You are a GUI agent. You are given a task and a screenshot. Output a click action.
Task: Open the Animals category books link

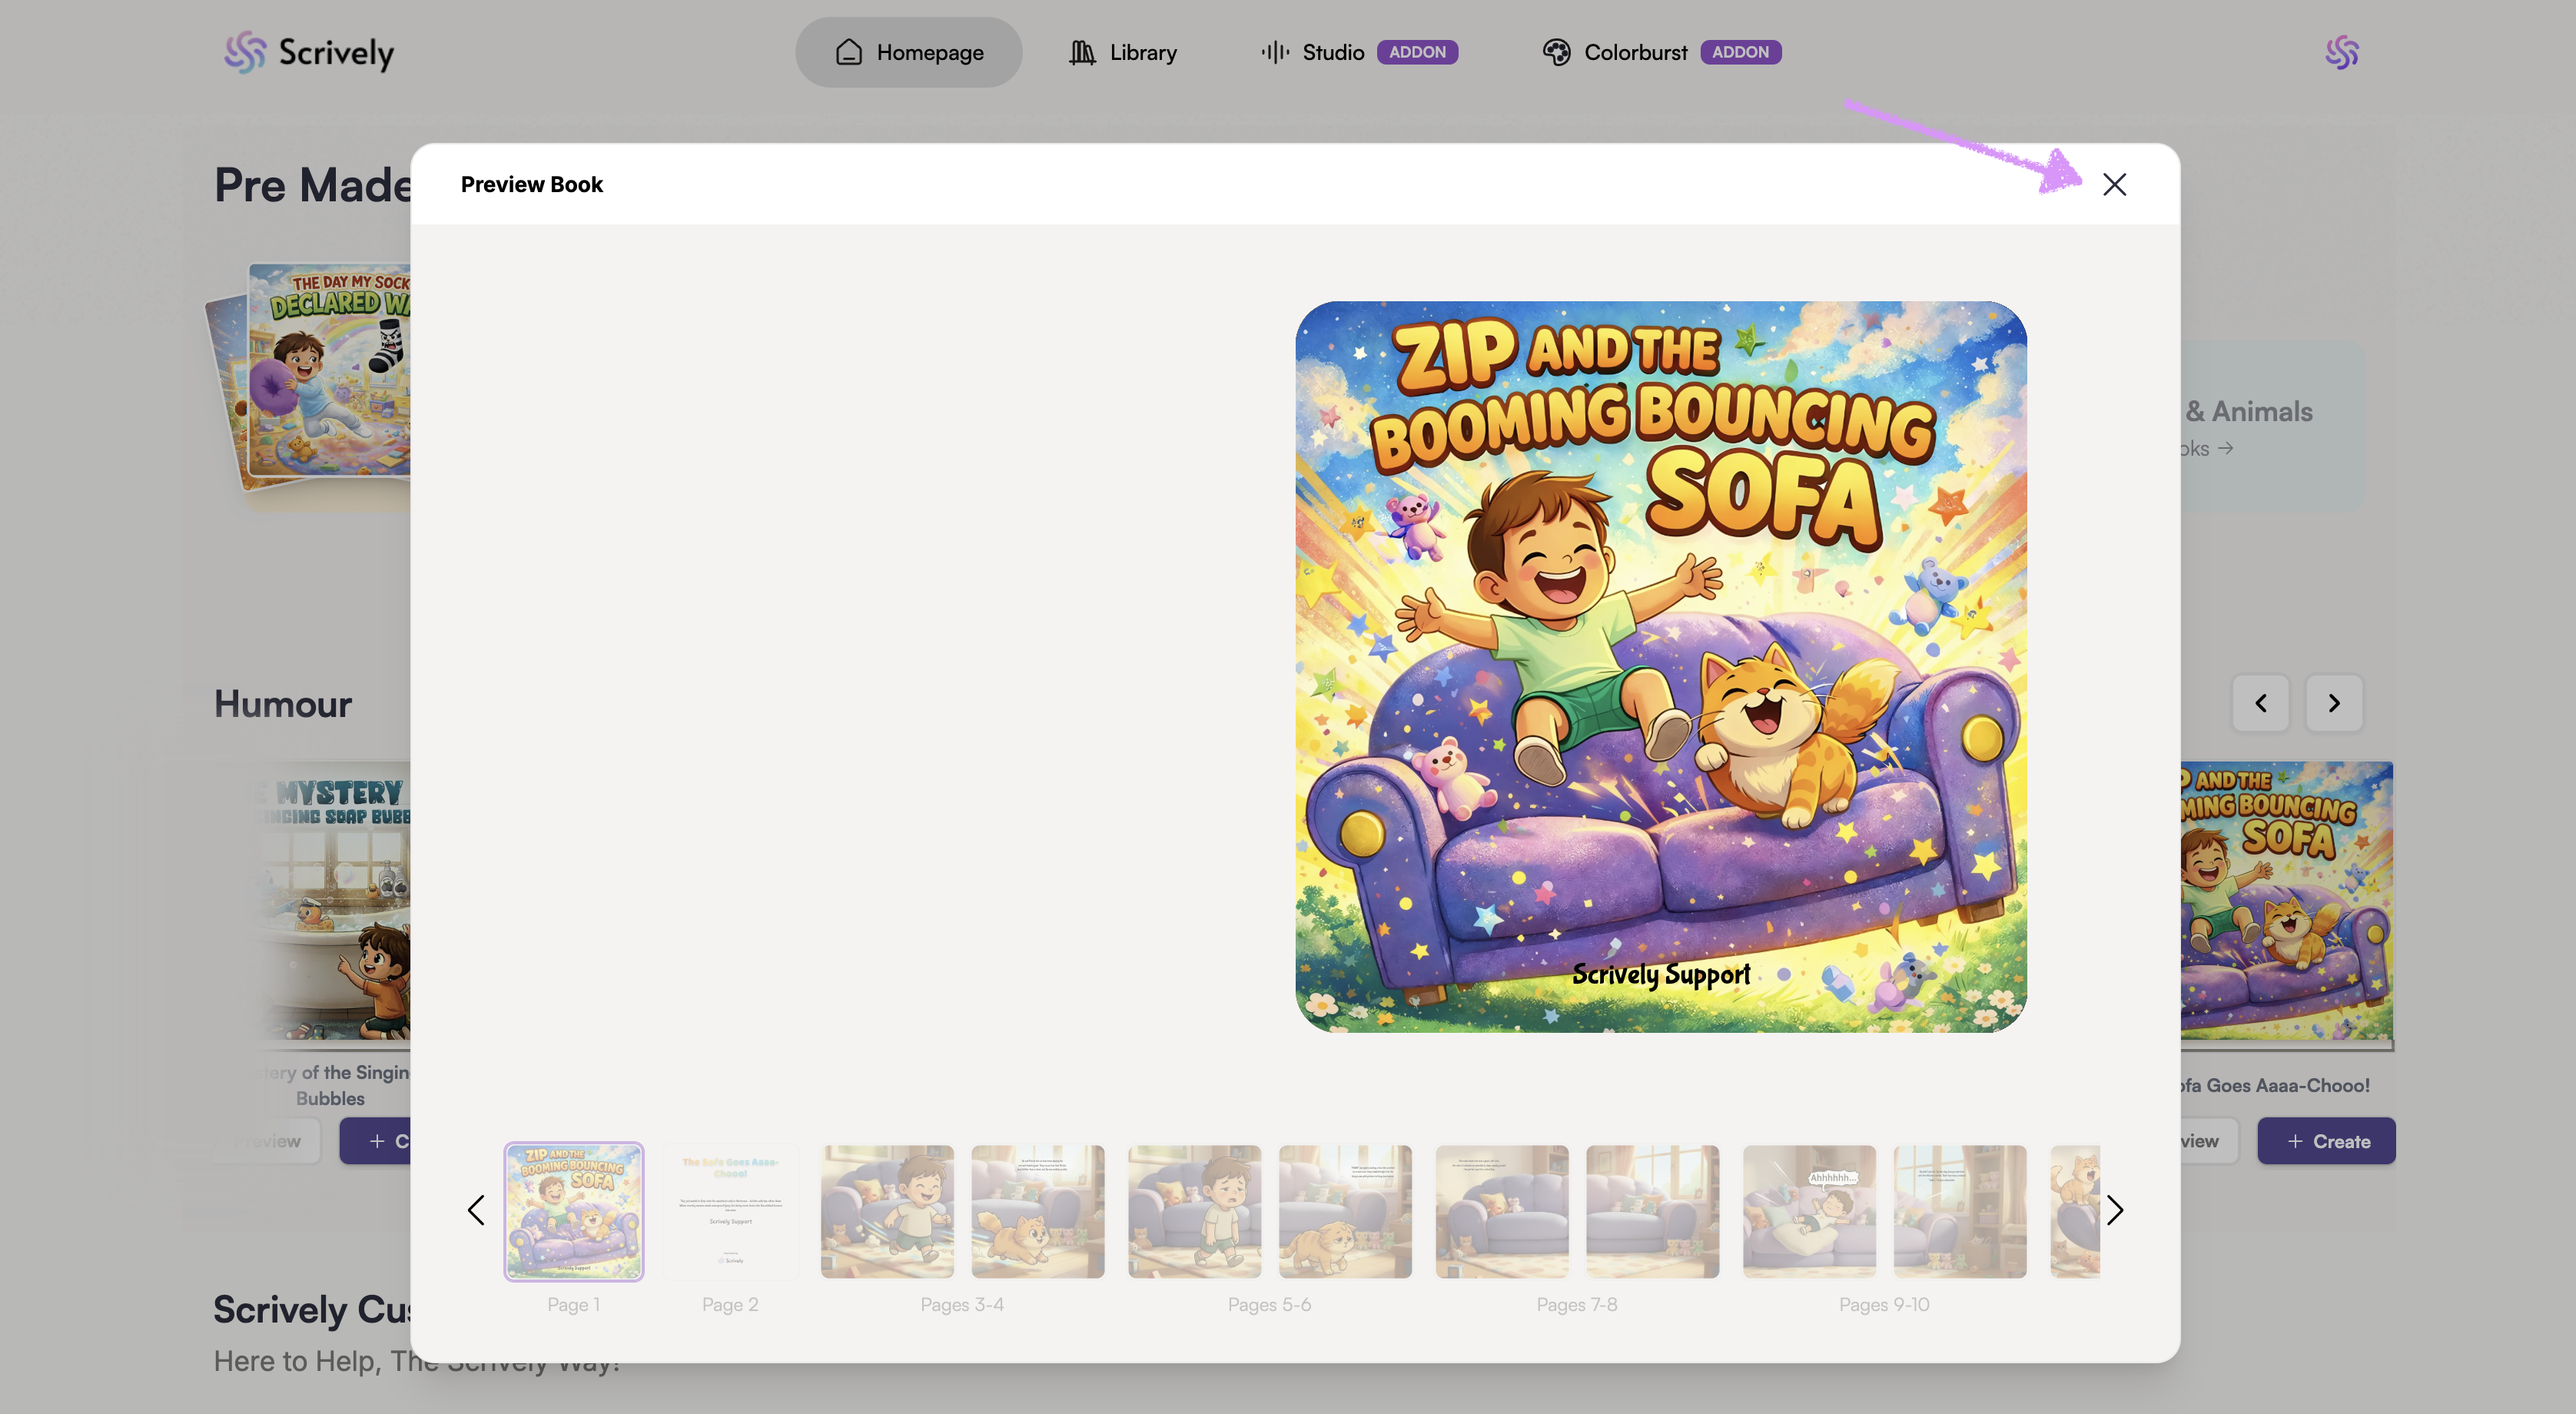pos(2210,449)
